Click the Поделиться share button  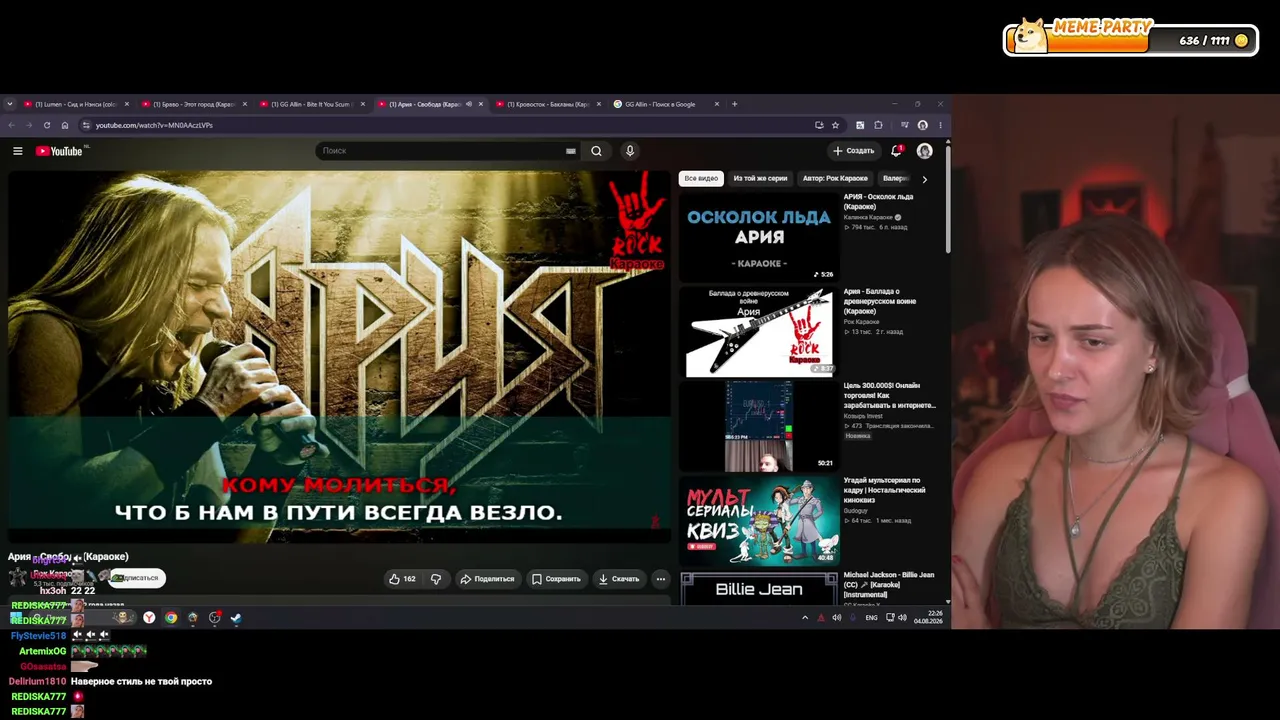pyautogui.click(x=487, y=579)
